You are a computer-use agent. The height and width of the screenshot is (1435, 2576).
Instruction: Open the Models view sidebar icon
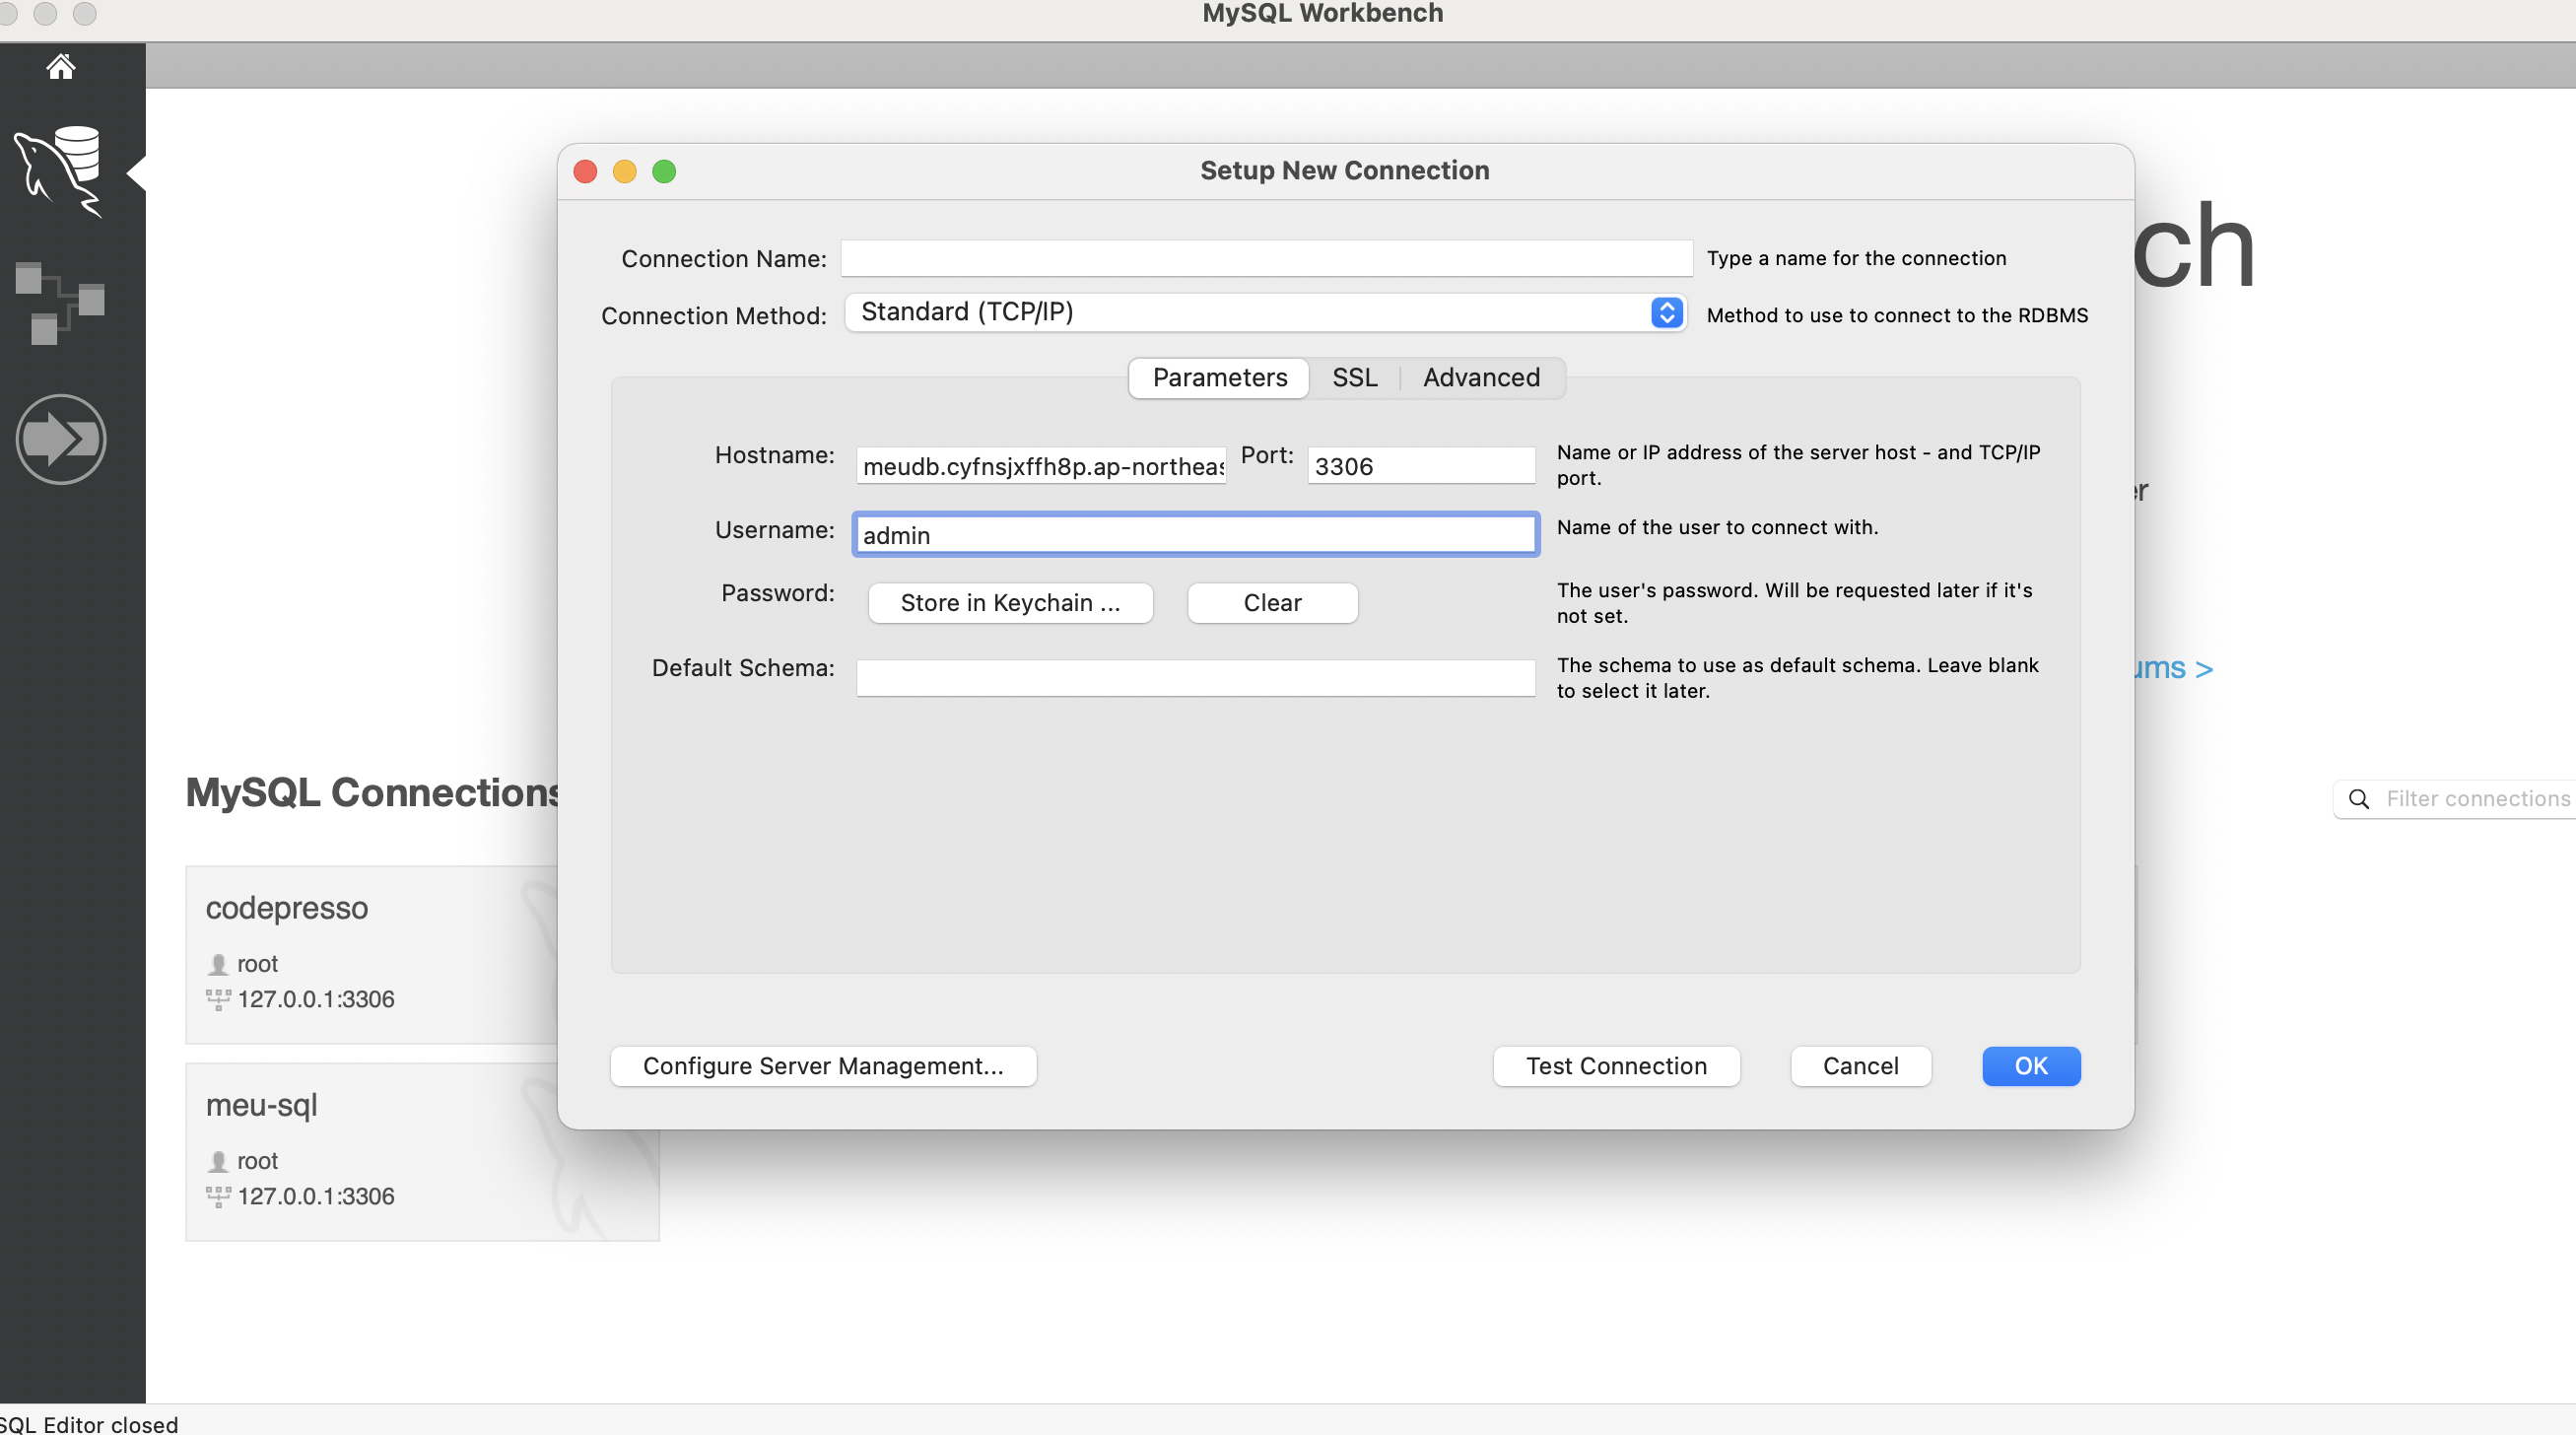point(60,303)
